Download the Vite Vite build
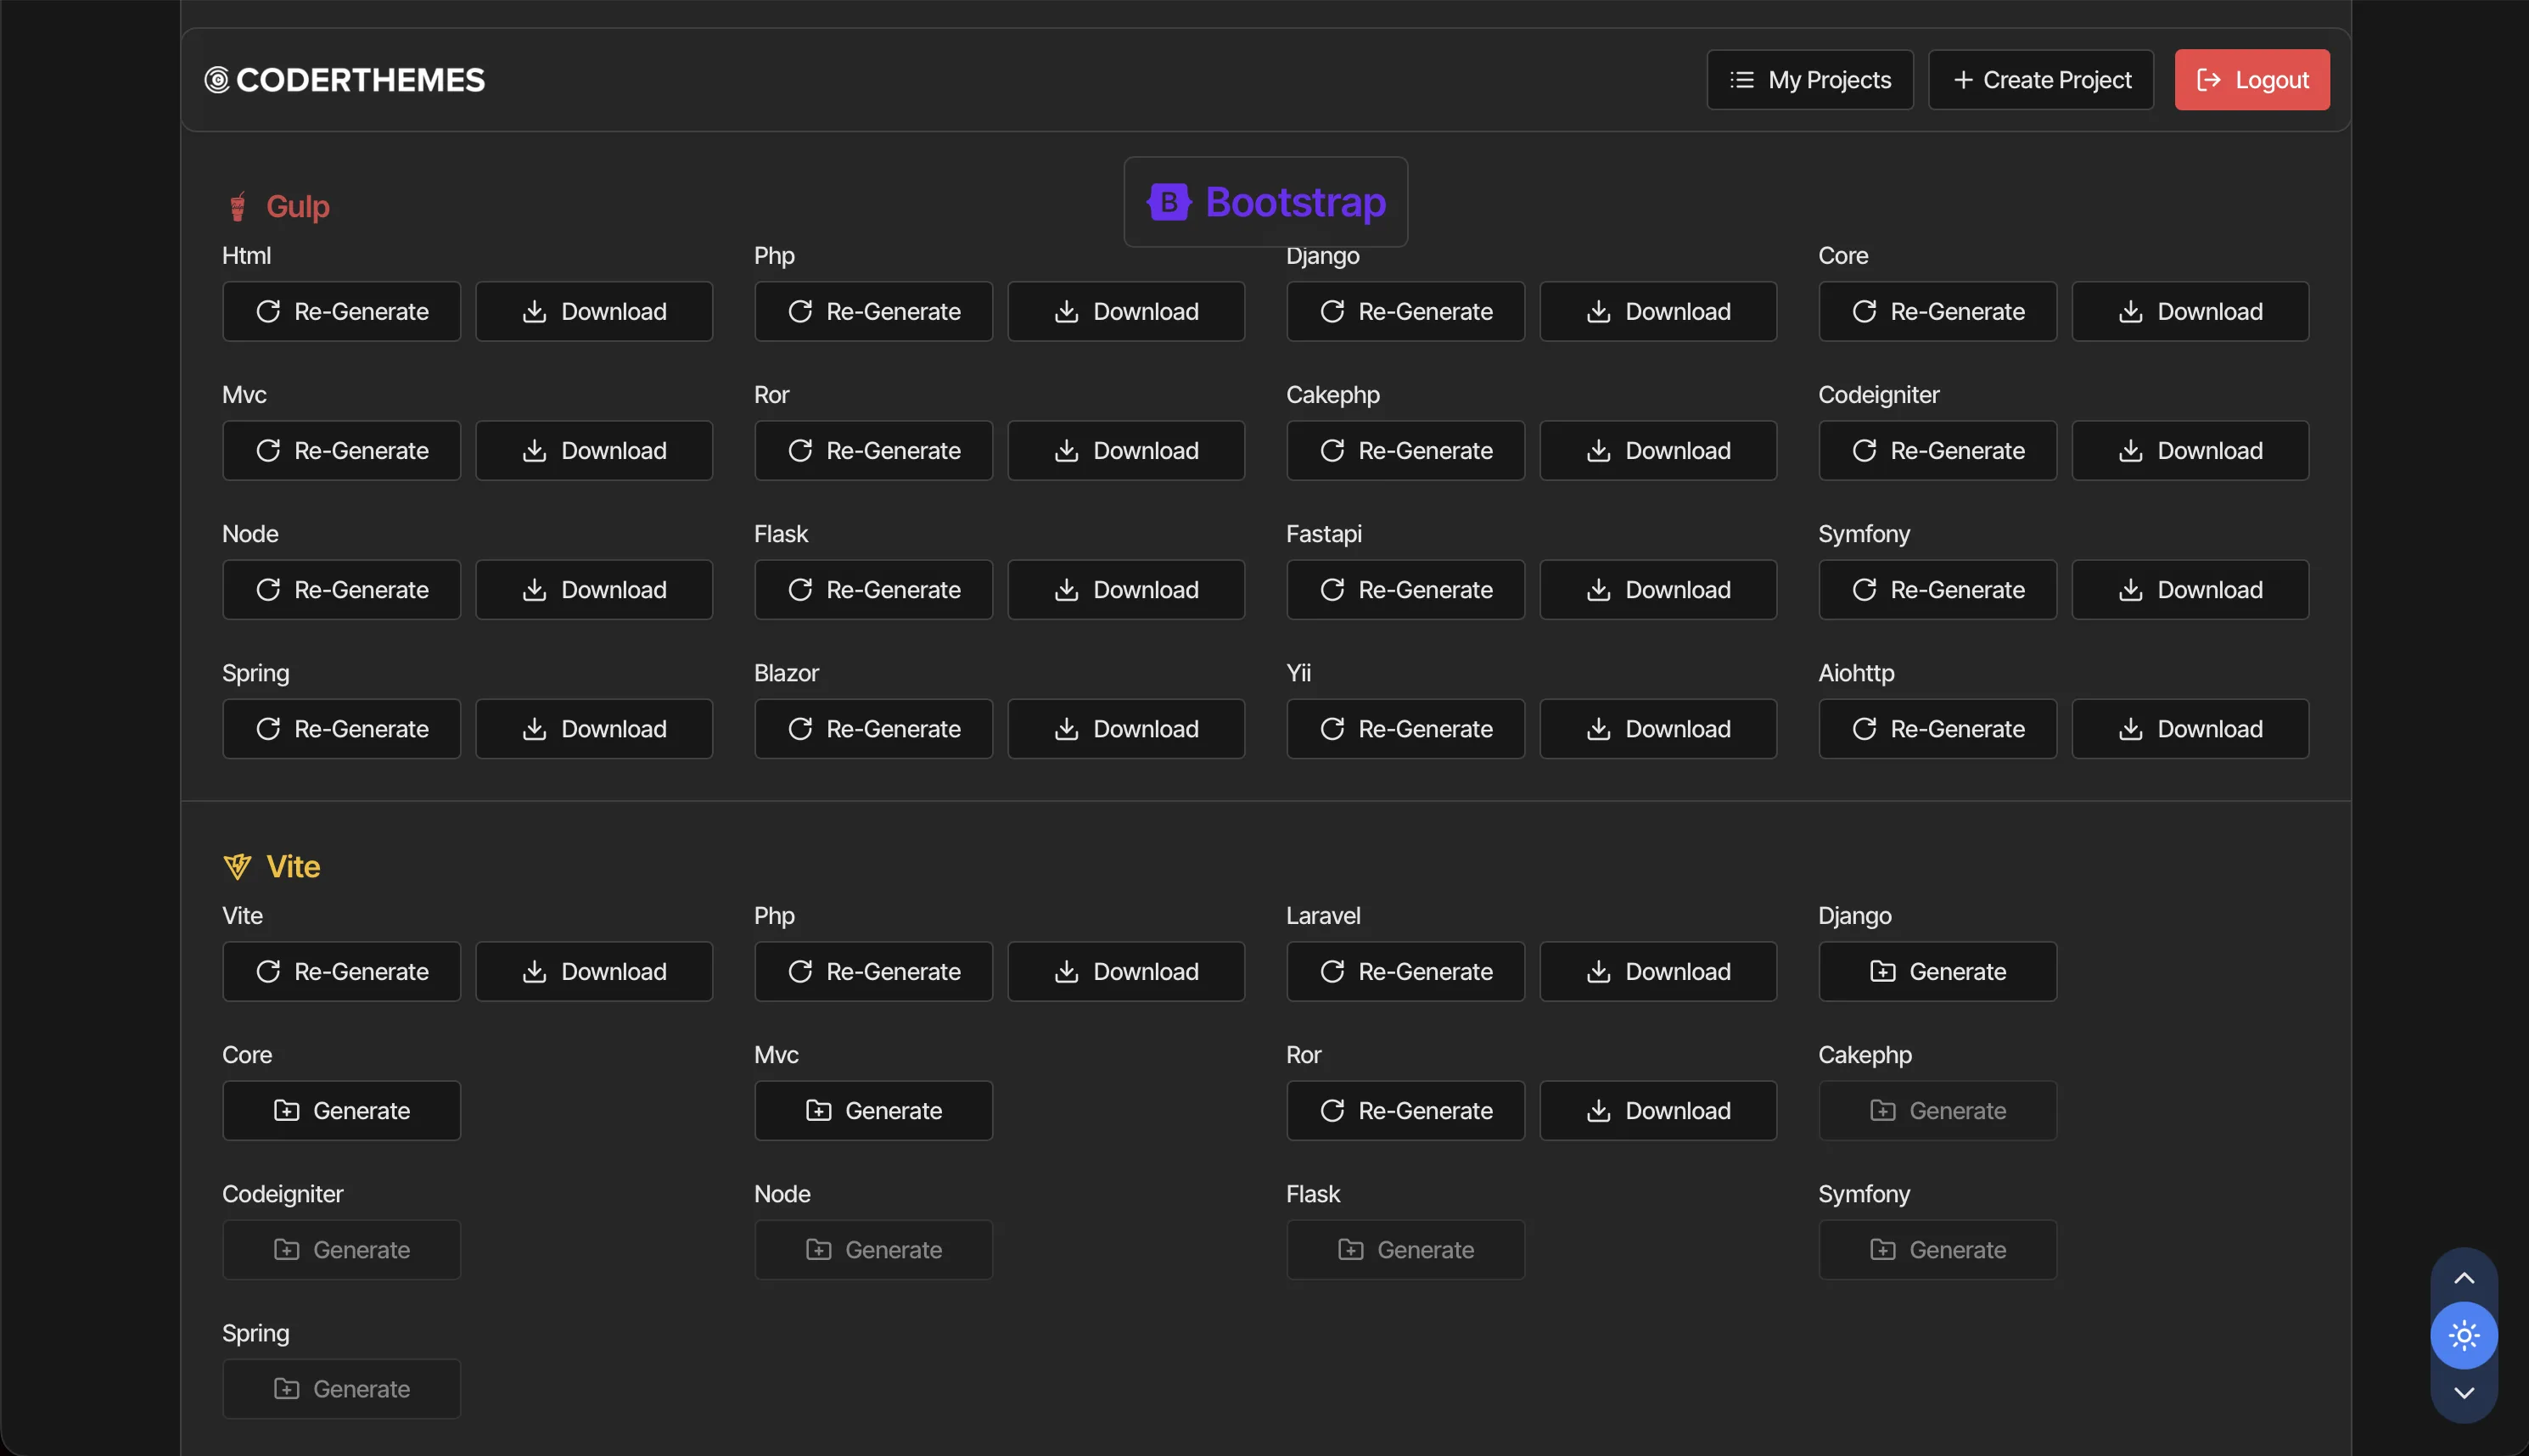The height and width of the screenshot is (1456, 2529). tap(594, 971)
